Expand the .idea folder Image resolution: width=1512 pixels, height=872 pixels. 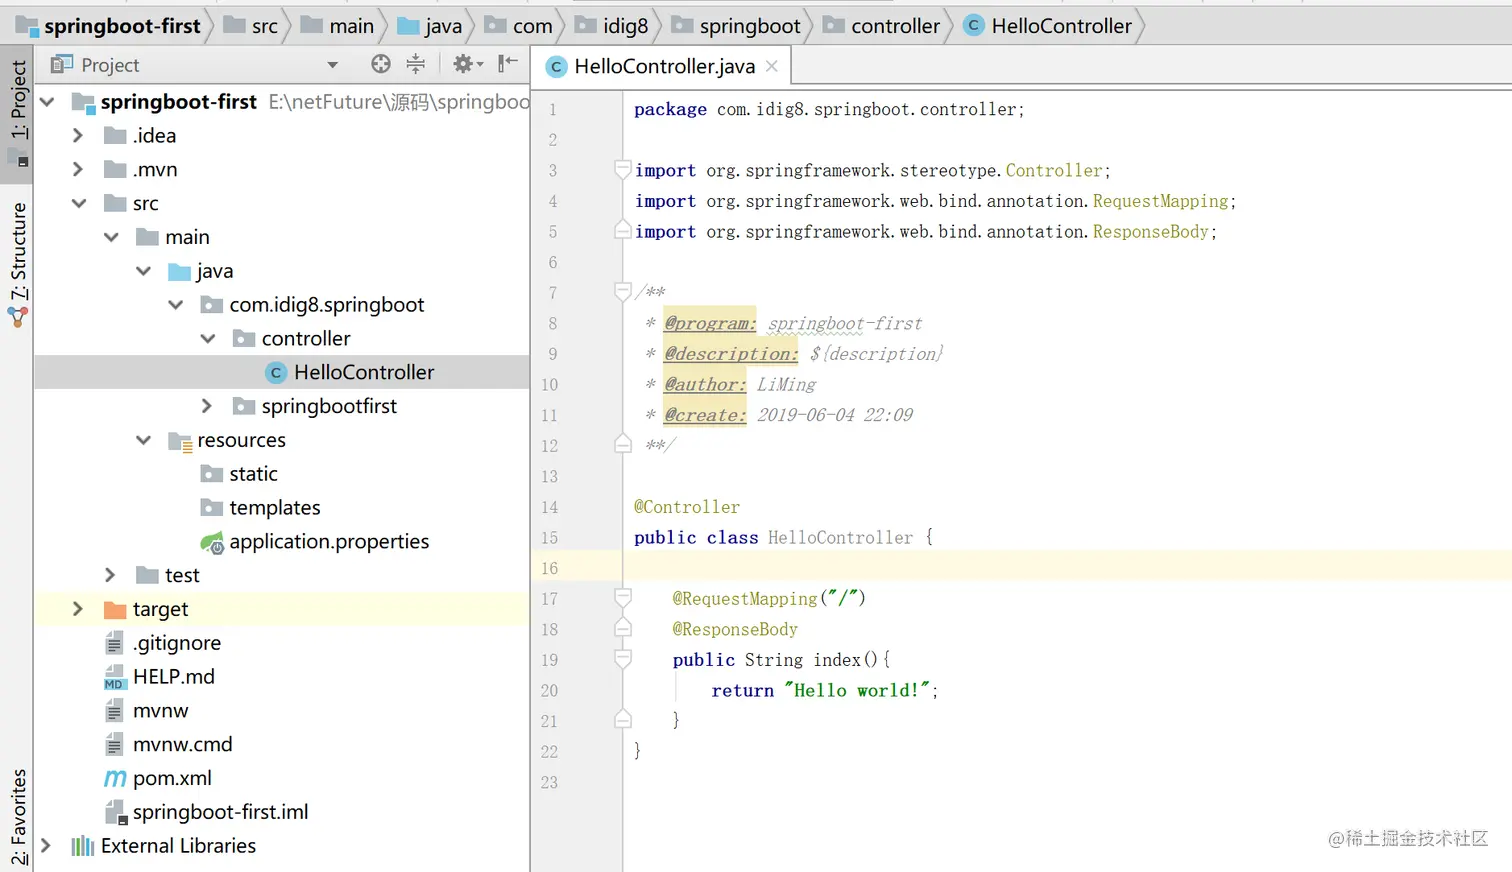coord(78,135)
